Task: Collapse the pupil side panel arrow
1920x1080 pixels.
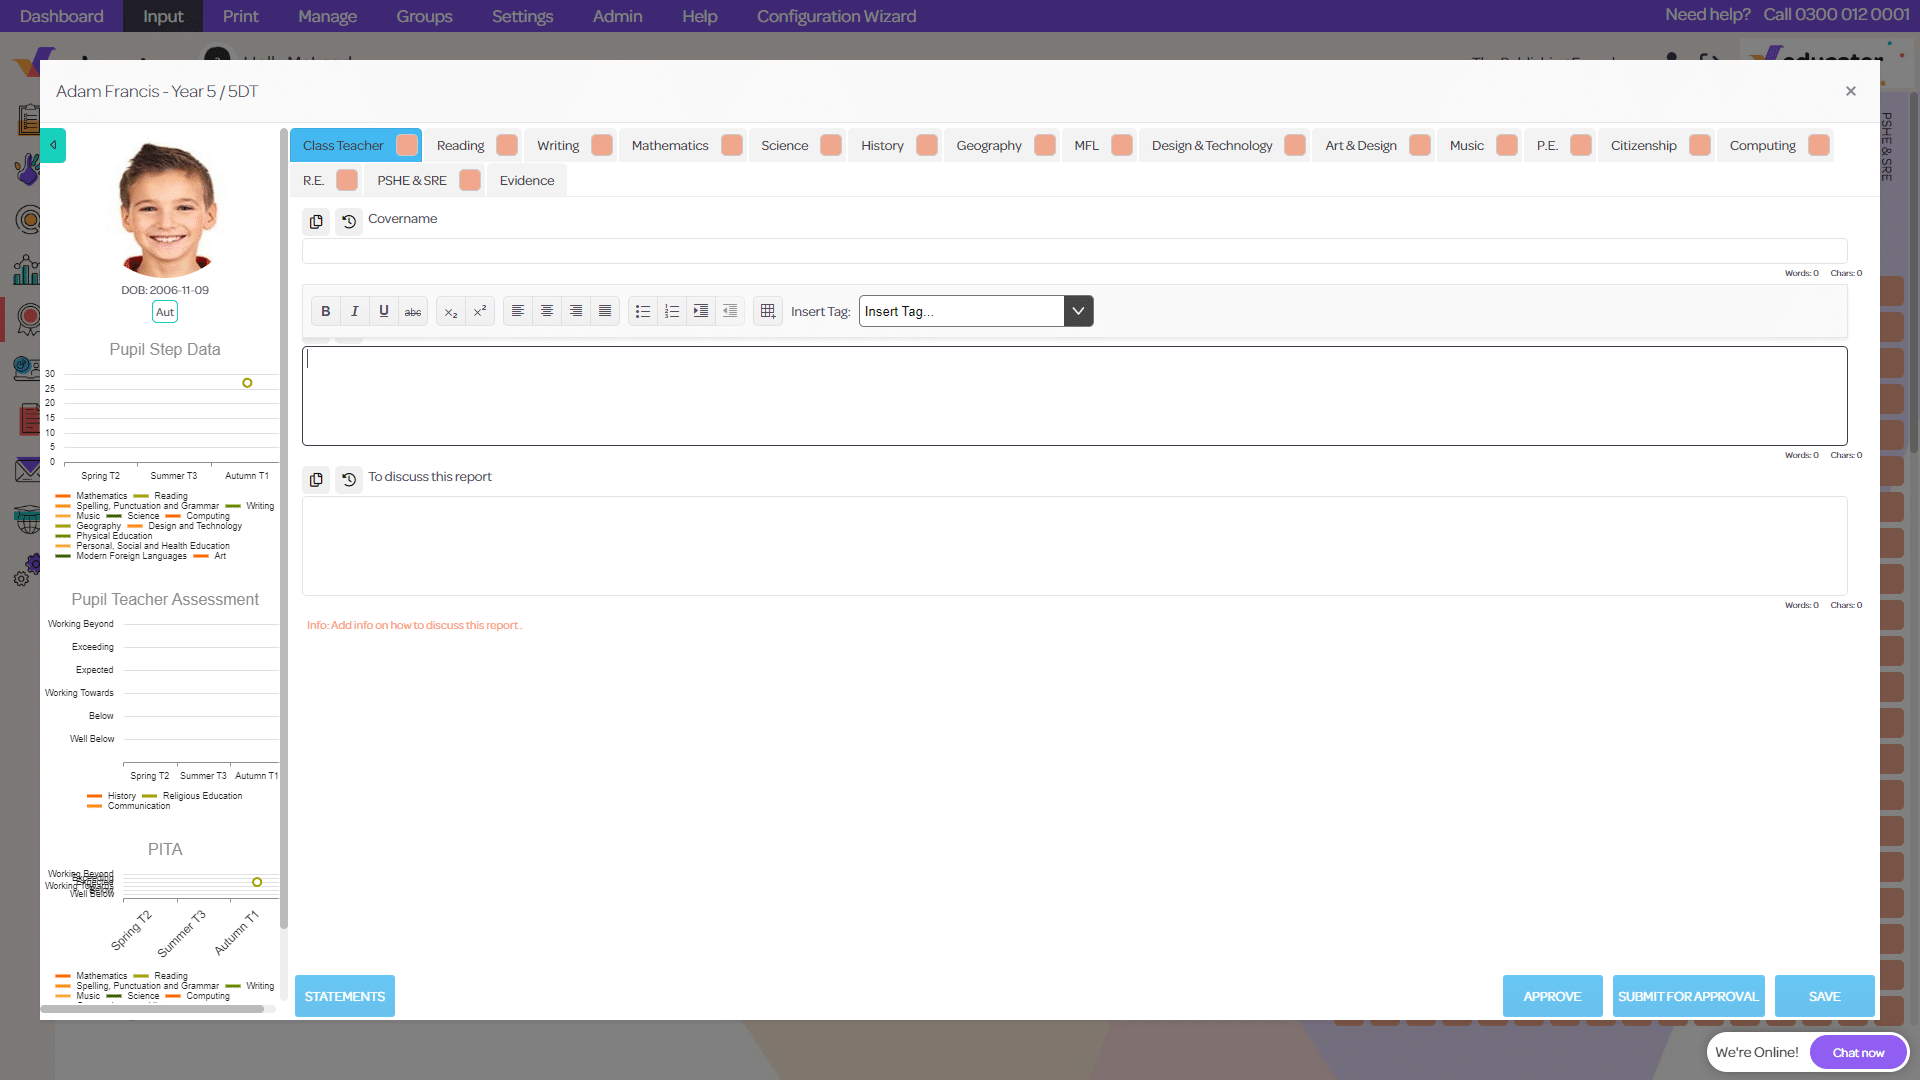Action: tap(53, 145)
